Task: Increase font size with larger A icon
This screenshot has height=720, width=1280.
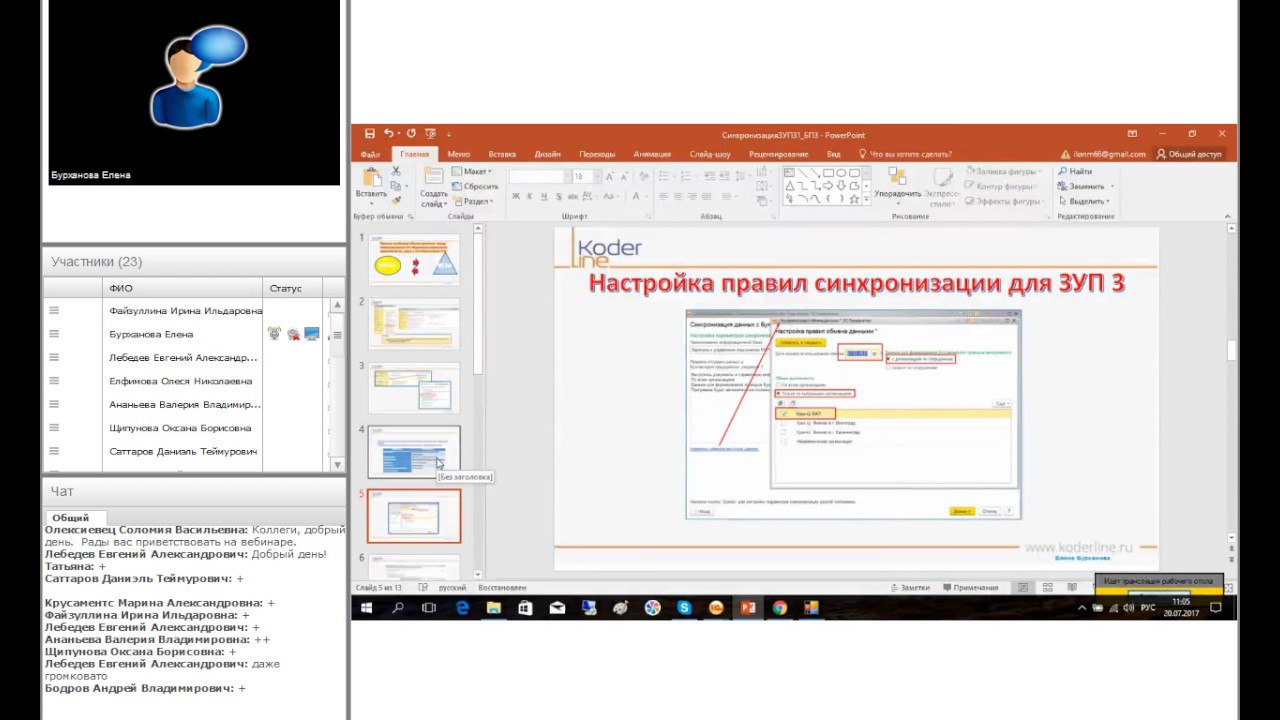Action: click(x=608, y=177)
